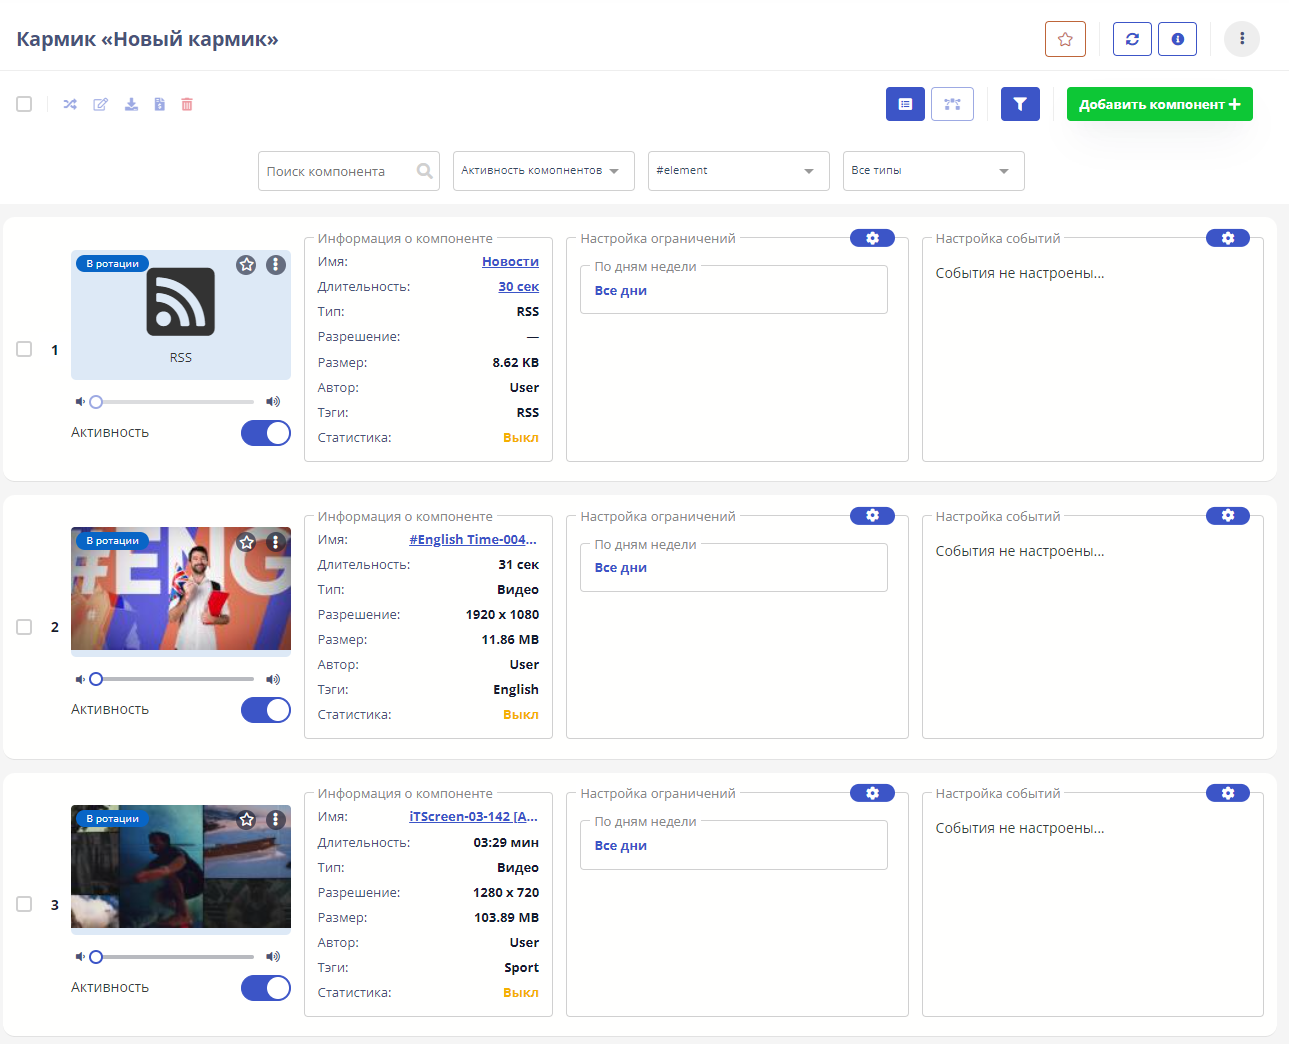Open restrictions gear for Новости component
Viewport: 1289px width, 1044px height.
[x=872, y=238]
